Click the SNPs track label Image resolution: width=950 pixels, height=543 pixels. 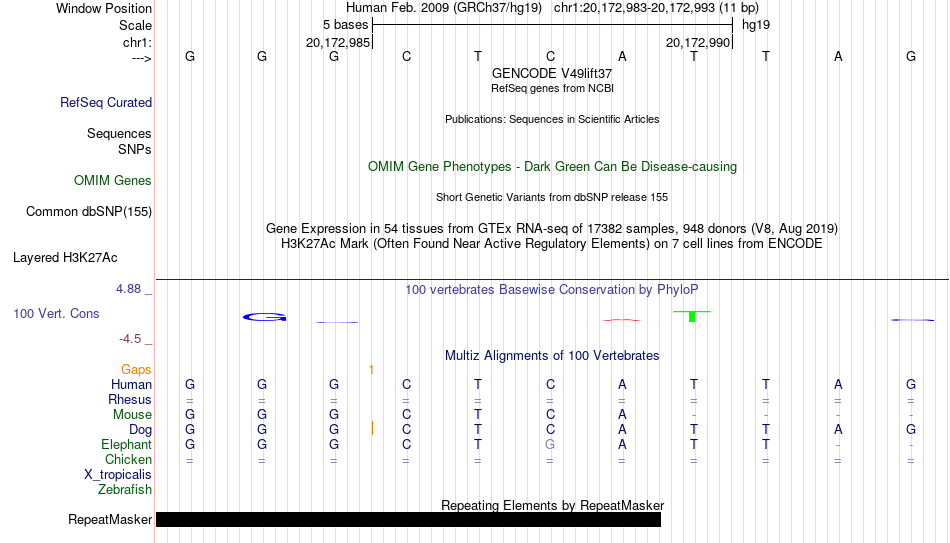(x=135, y=149)
